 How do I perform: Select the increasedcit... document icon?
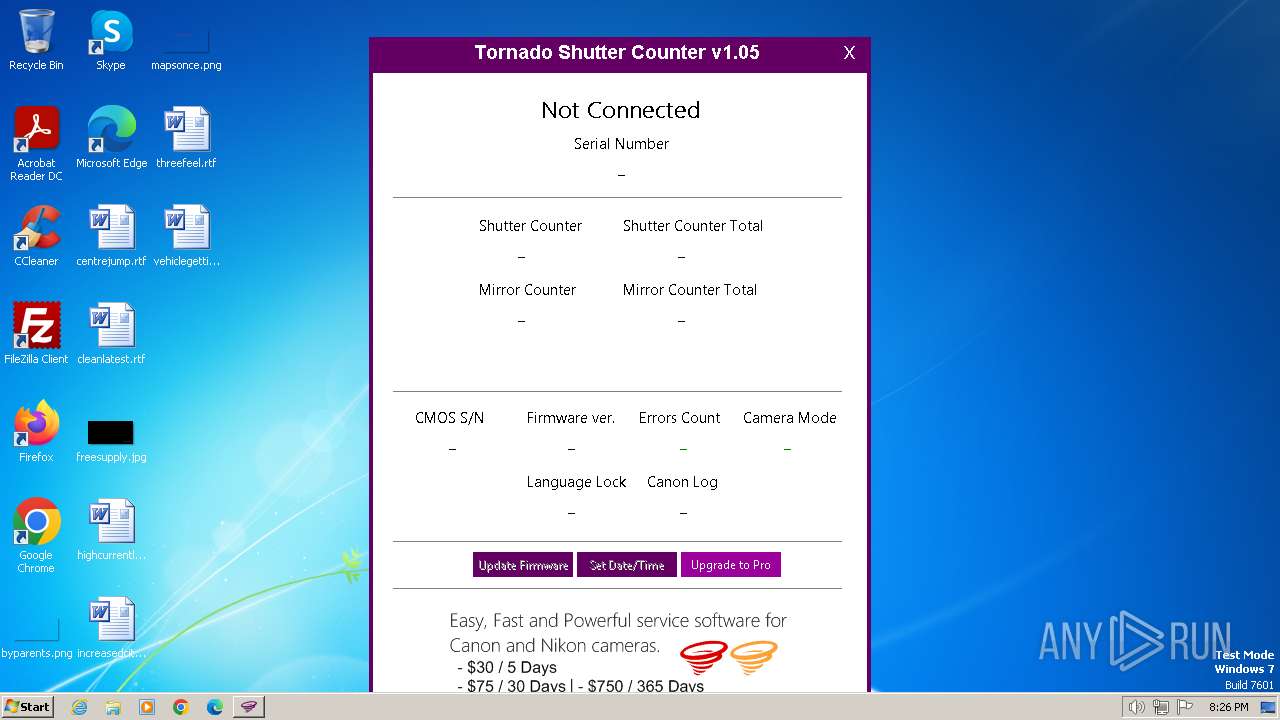click(x=111, y=628)
